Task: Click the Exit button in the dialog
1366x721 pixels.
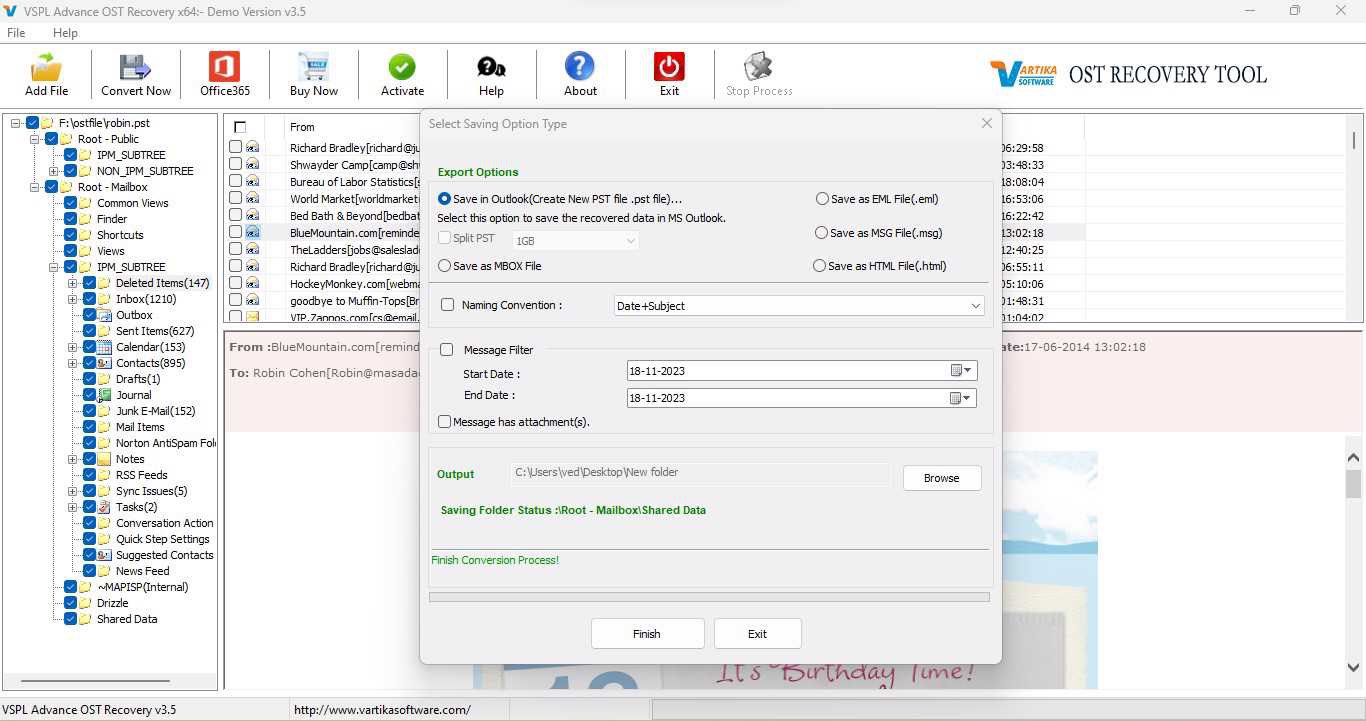Action: [757, 634]
